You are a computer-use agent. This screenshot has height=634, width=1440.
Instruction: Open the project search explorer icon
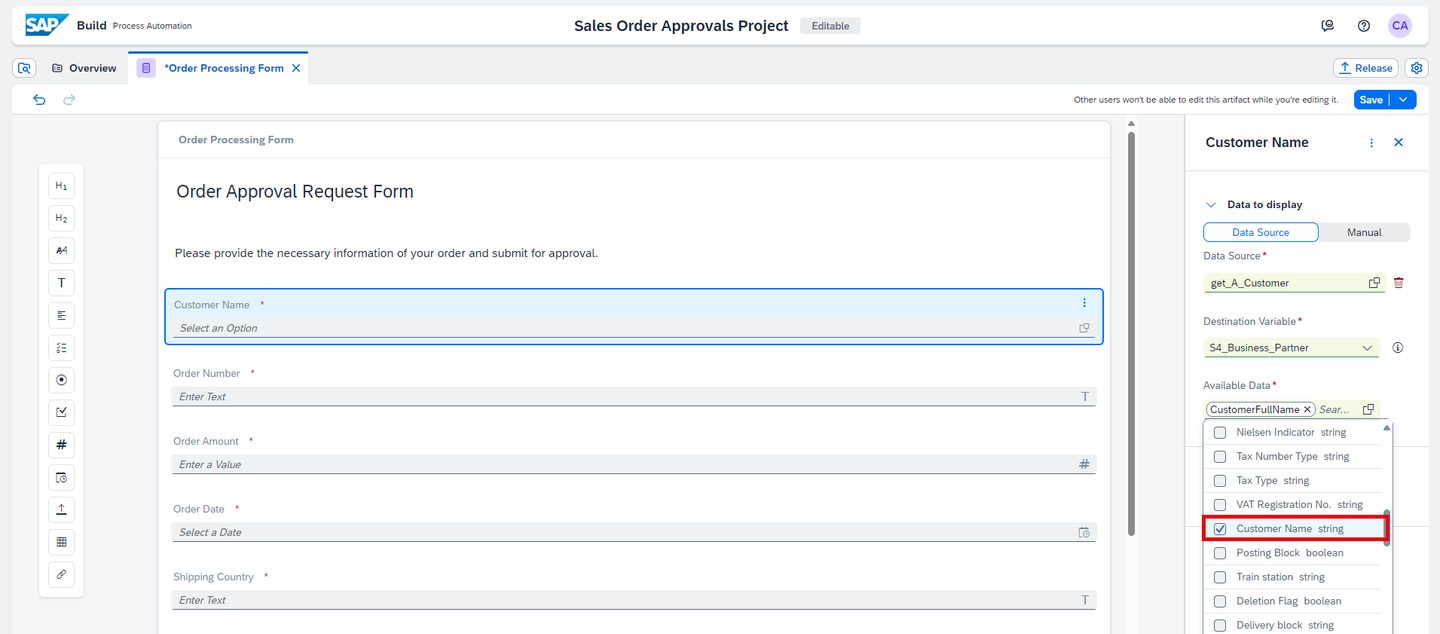[x=25, y=68]
